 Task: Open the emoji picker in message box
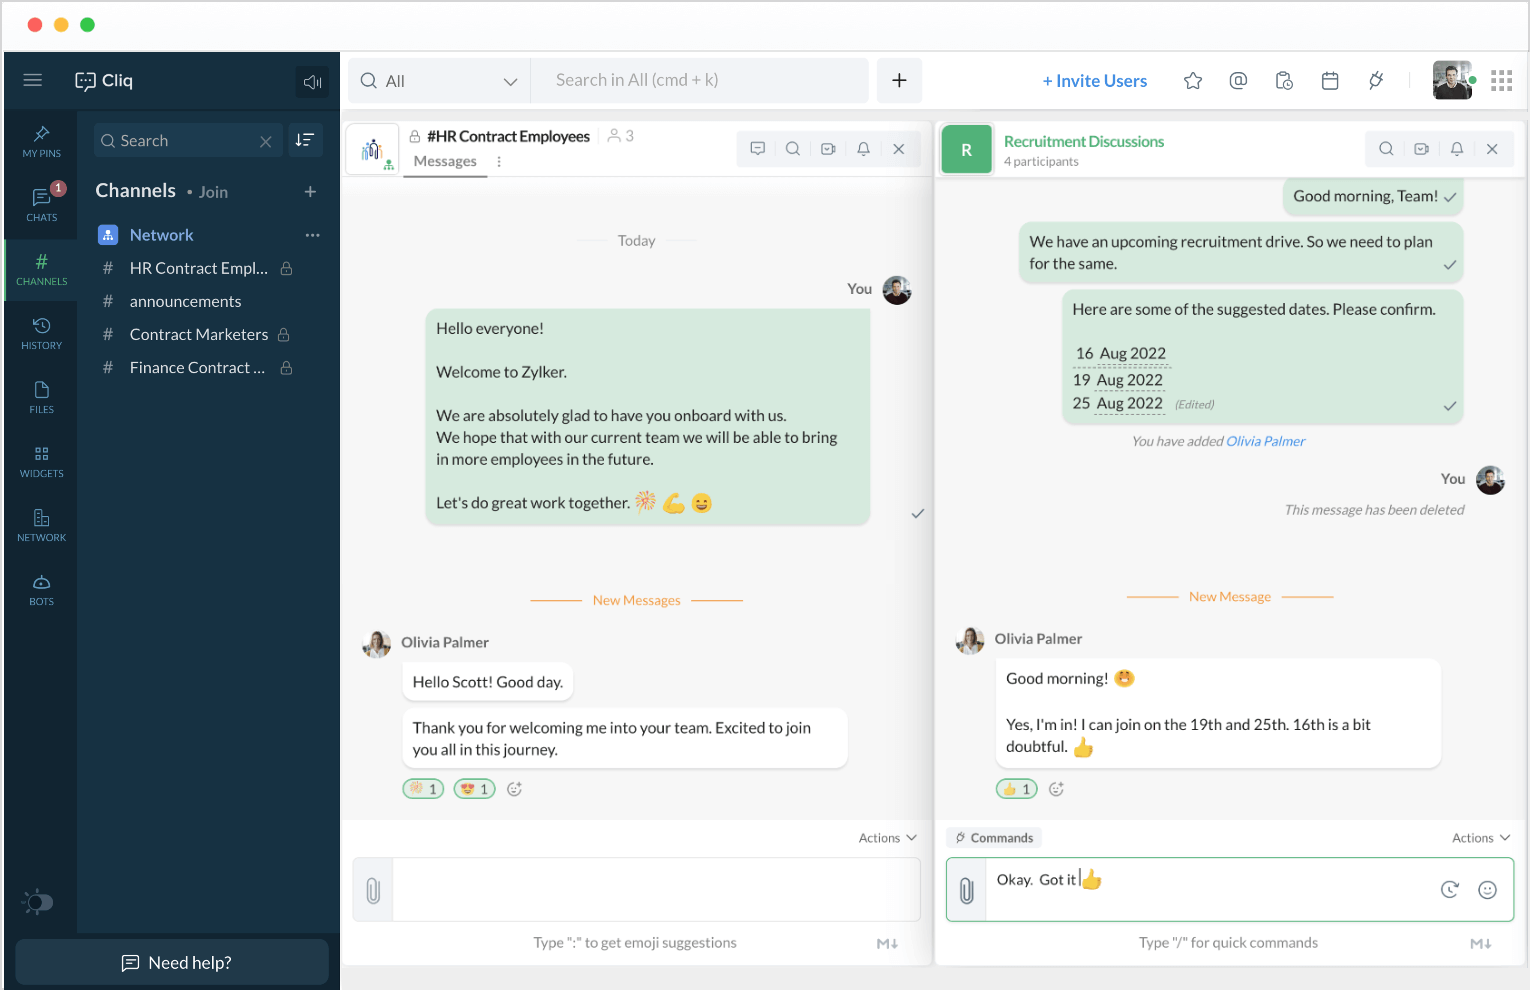coord(1487,890)
